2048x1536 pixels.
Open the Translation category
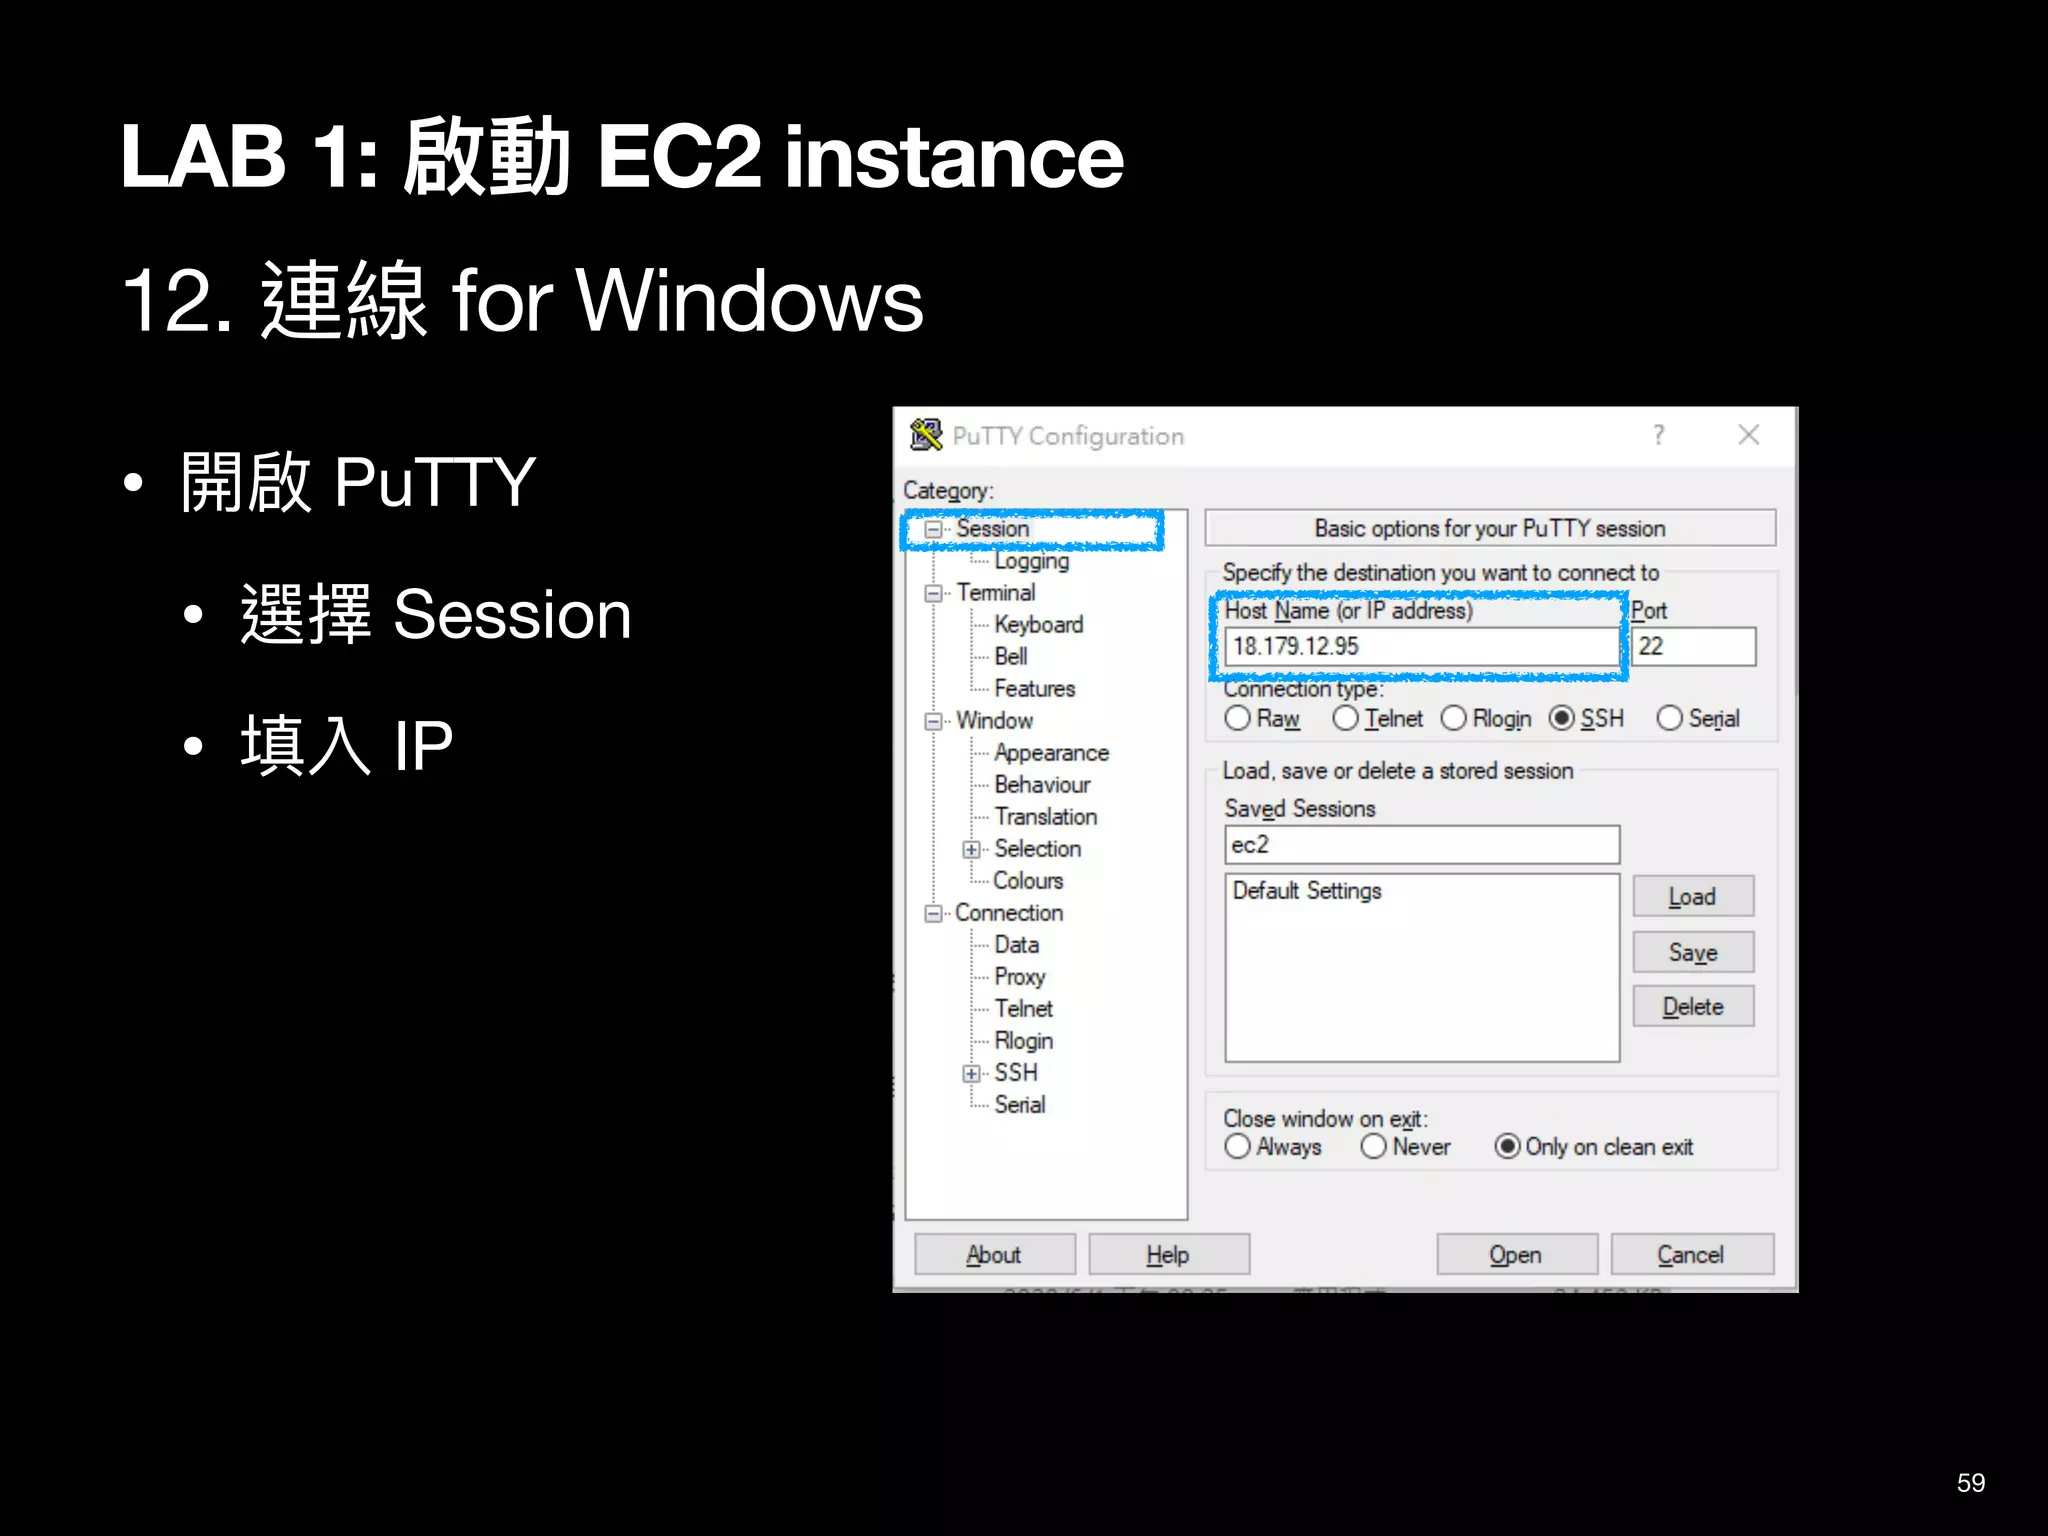(x=1045, y=816)
